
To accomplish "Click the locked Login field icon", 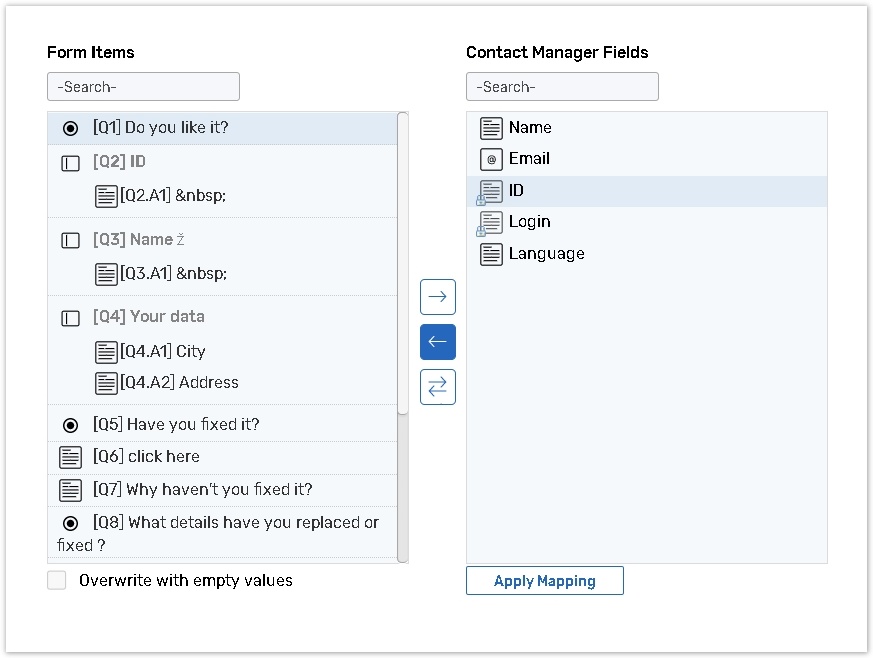I will pos(490,223).
